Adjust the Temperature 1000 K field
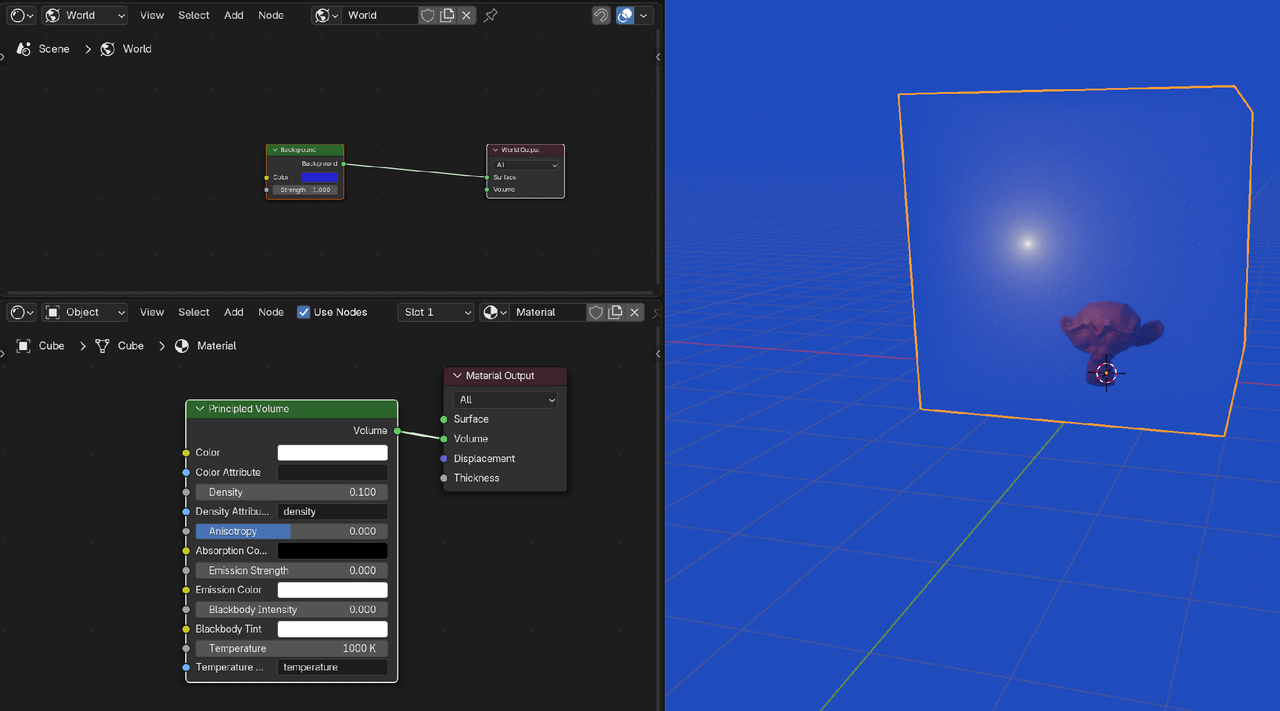 [291, 648]
